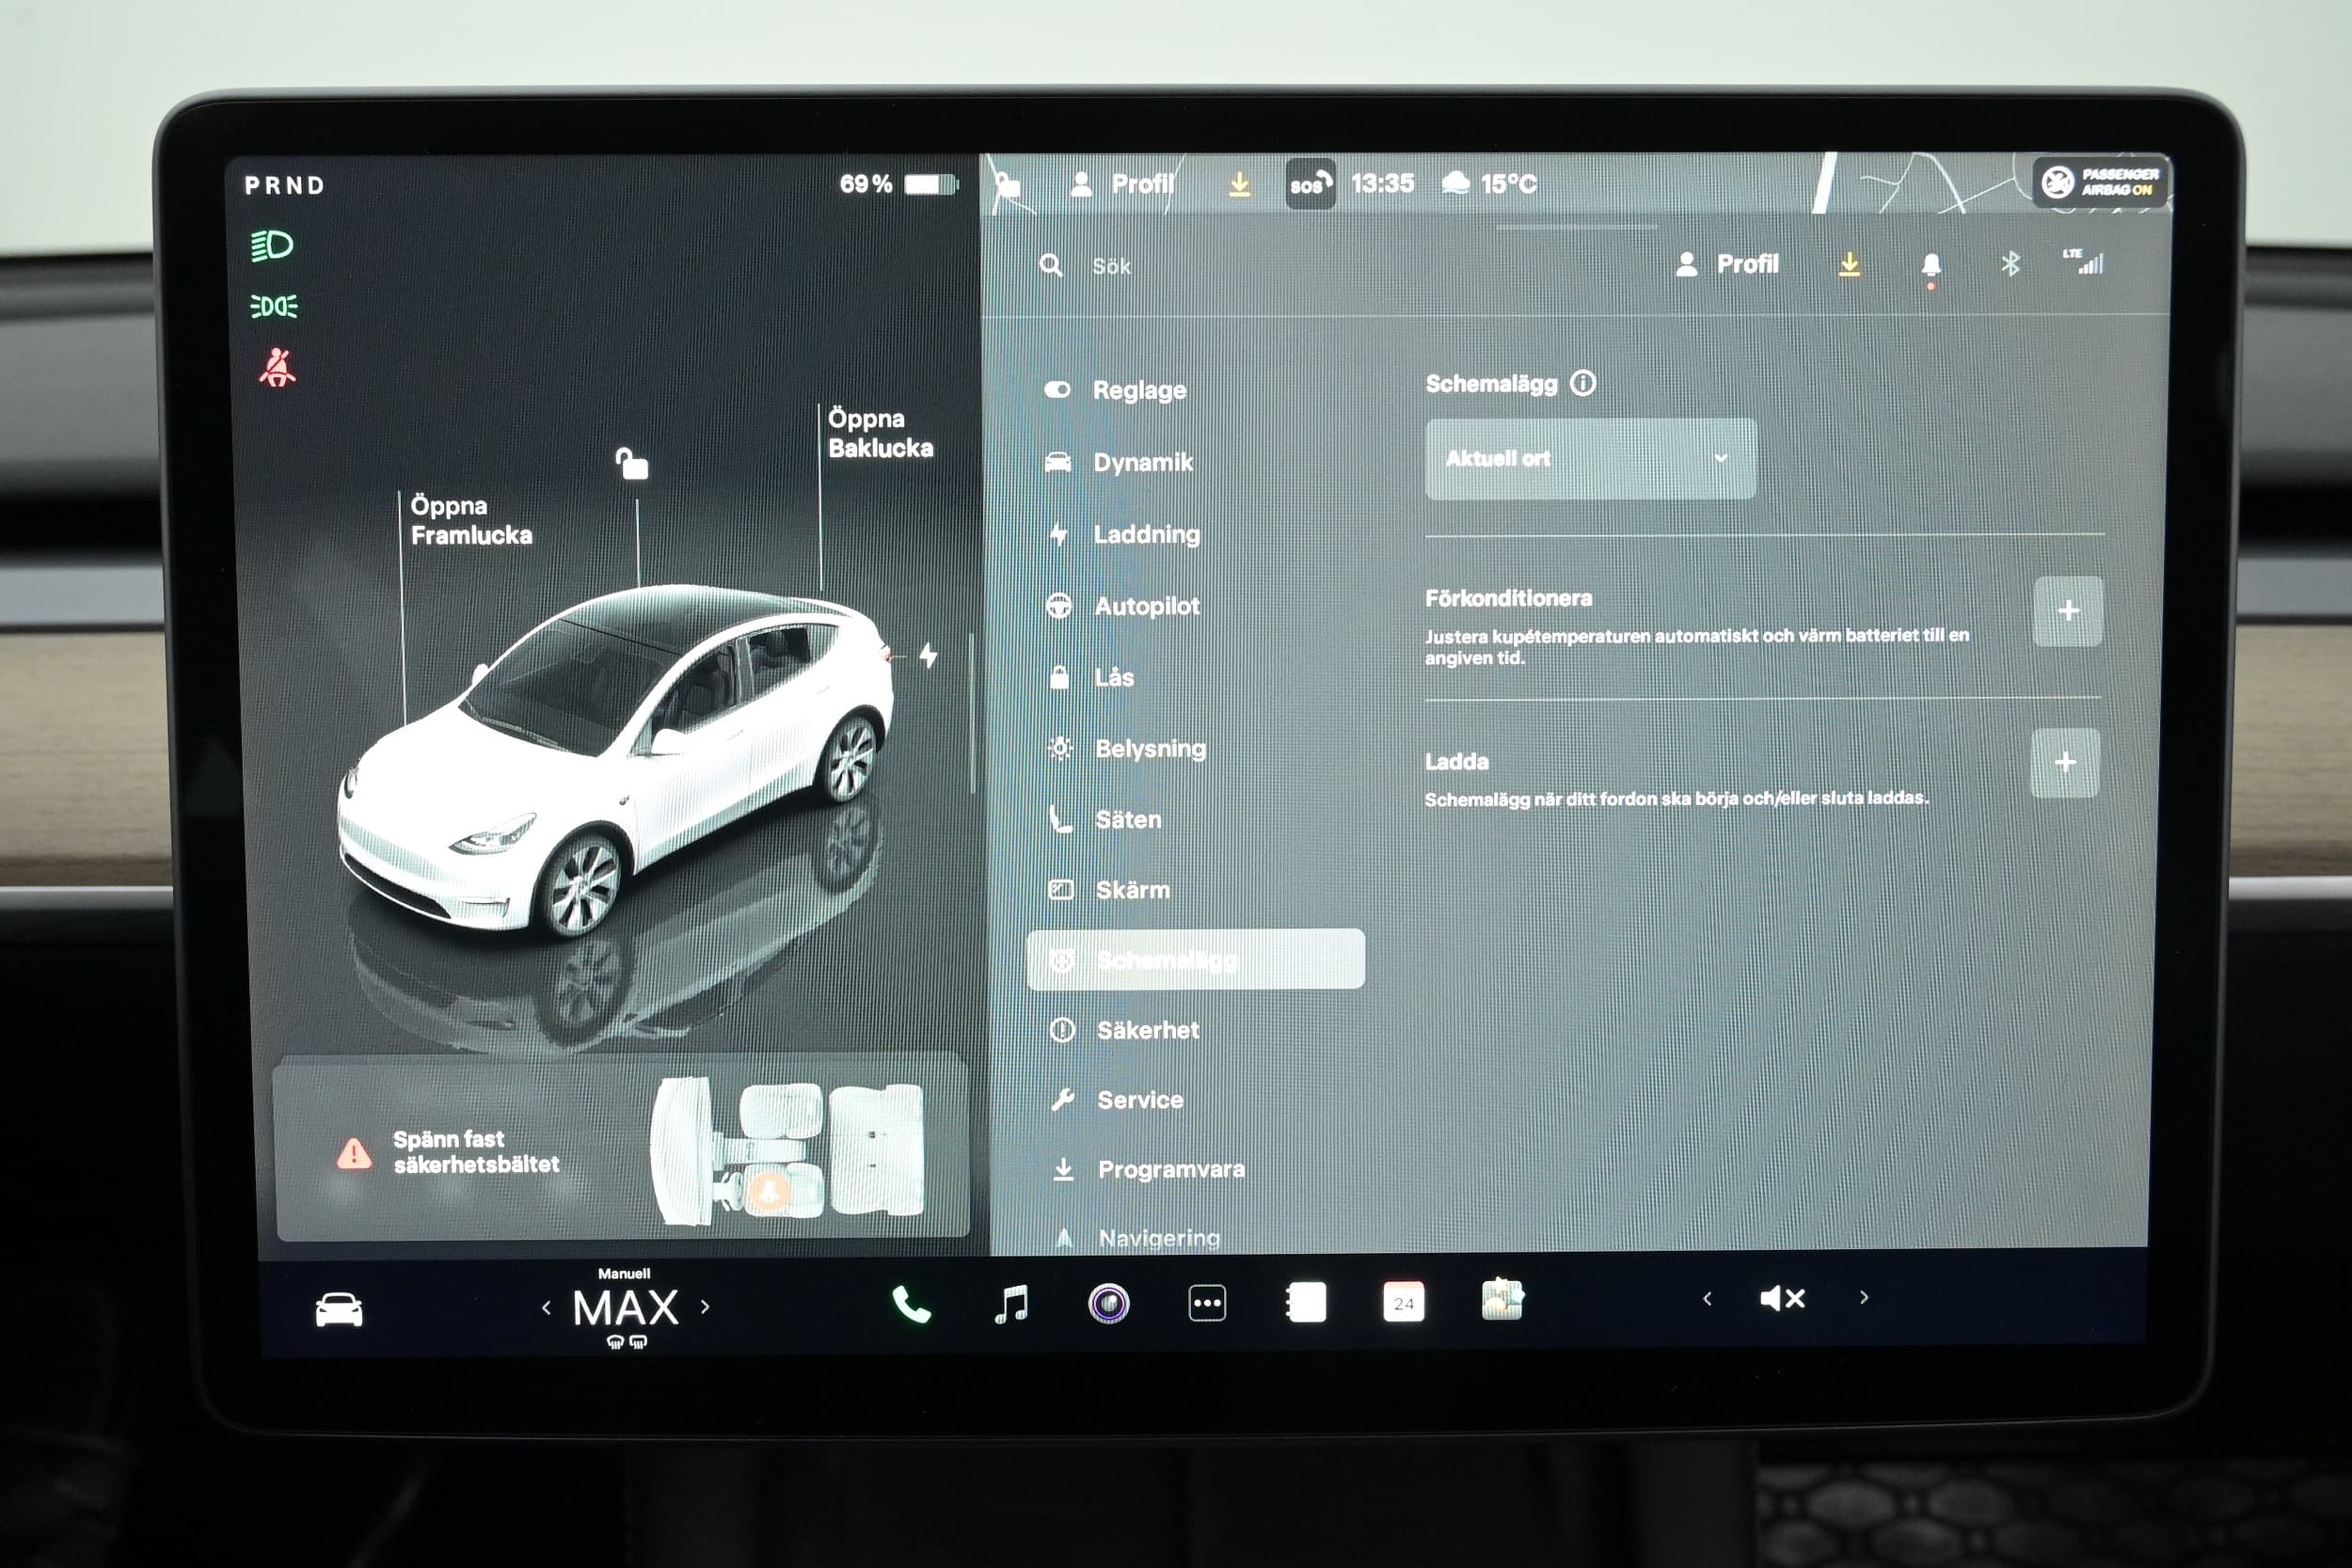Unmute the volume speaker icon
Screen dimensions: 2352x1568
tap(1782, 1299)
